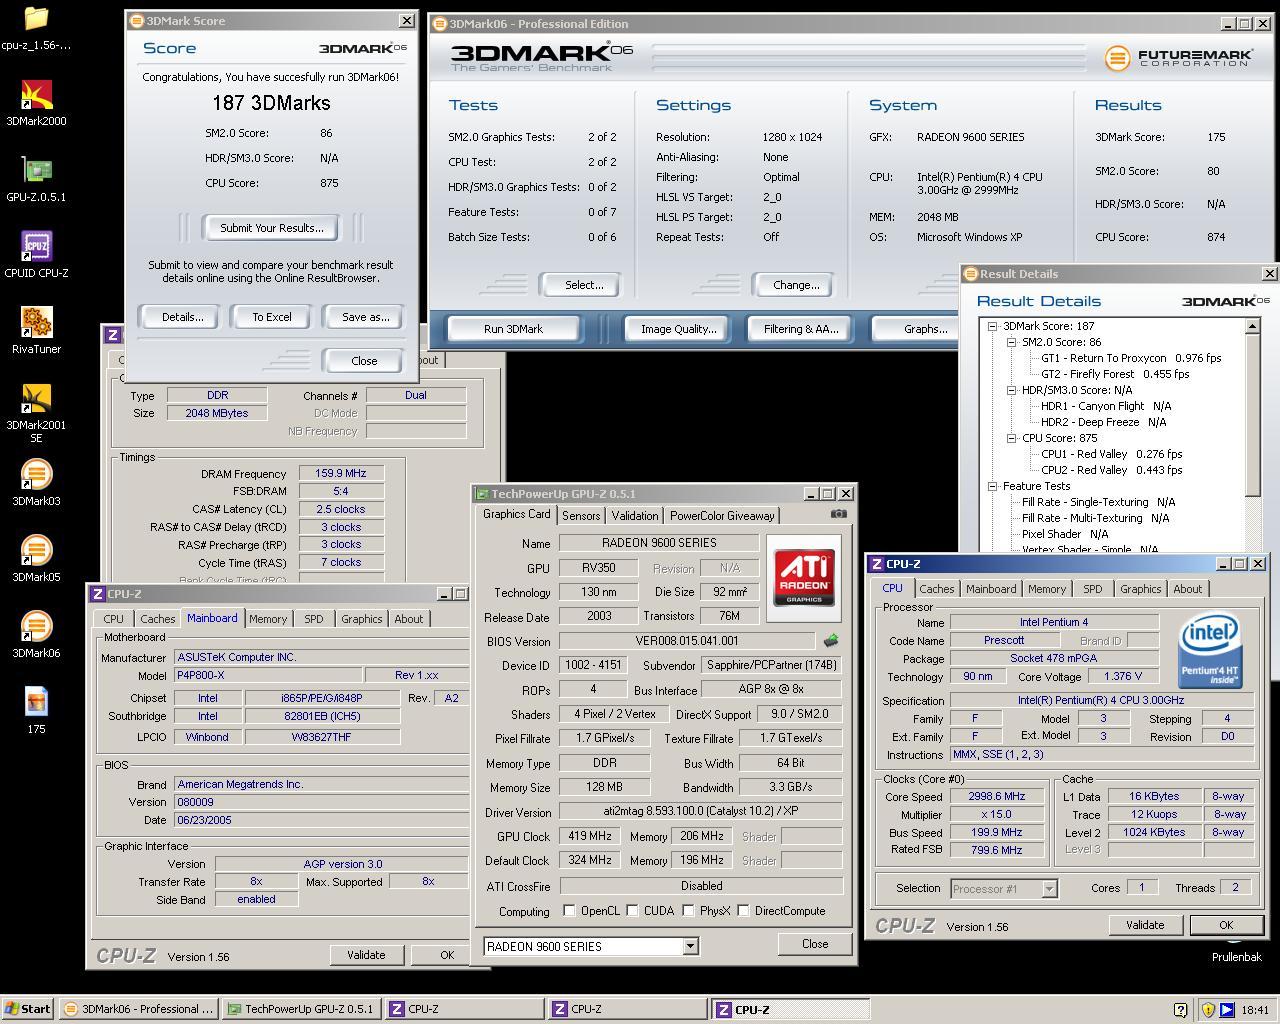Select GT1 - Return To Proxycon result row
Viewport: 1280px width, 1024px height.
[1130, 358]
